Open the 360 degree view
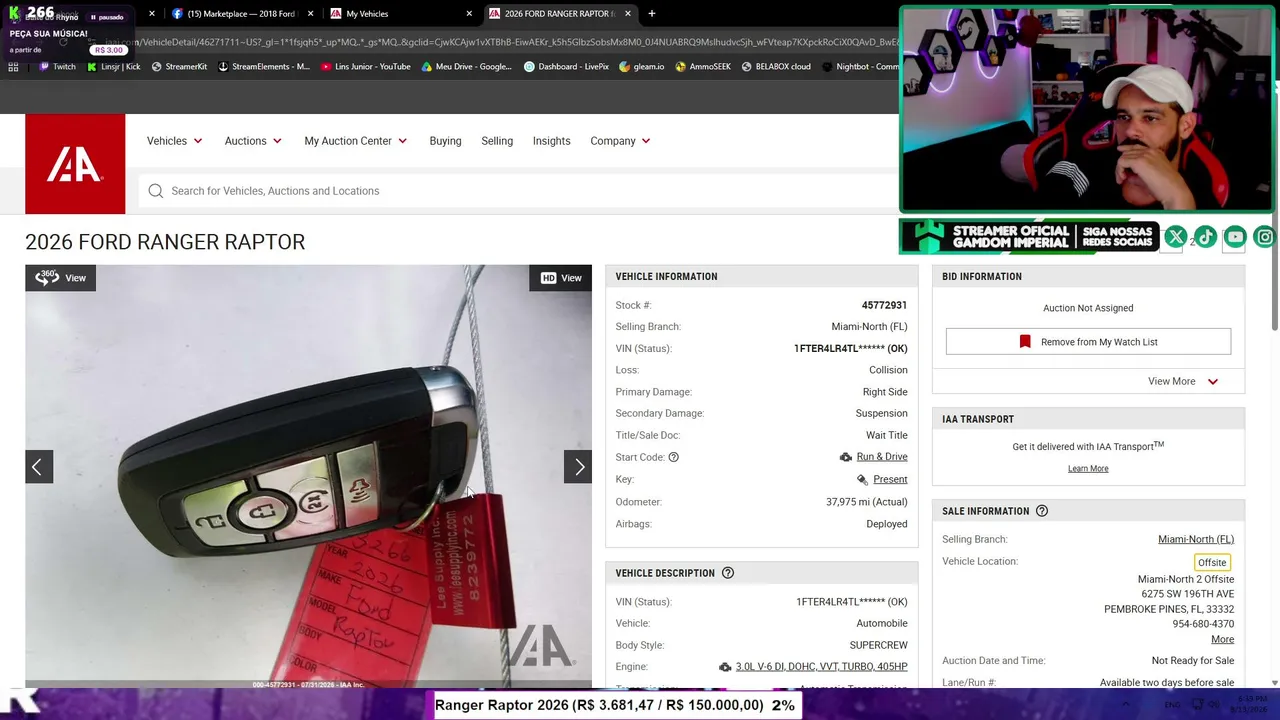This screenshot has height=720, width=1280. click(x=60, y=278)
